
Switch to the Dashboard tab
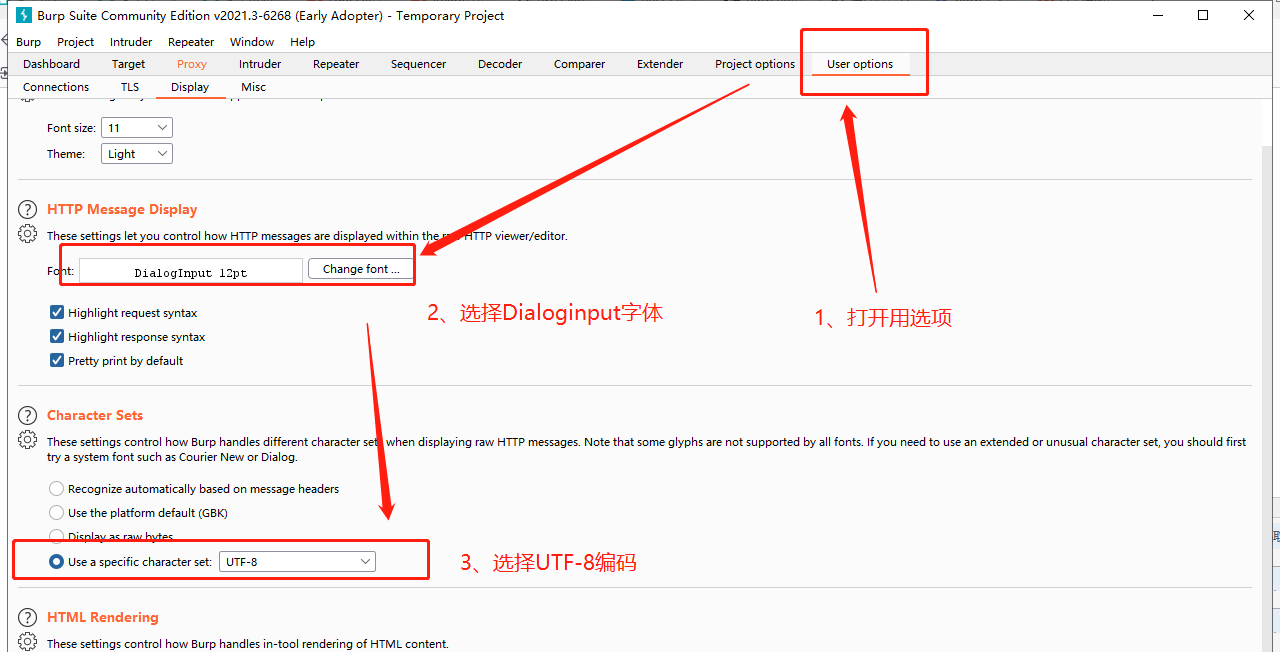(x=52, y=64)
